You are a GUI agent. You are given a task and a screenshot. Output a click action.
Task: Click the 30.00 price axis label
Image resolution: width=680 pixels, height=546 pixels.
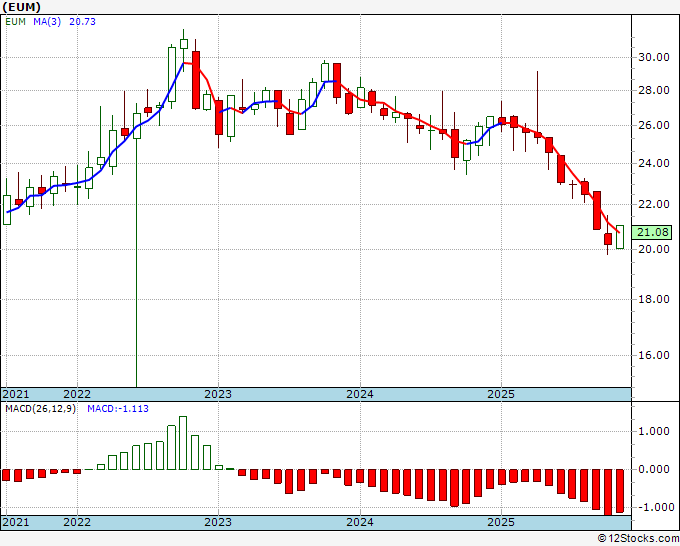point(654,57)
